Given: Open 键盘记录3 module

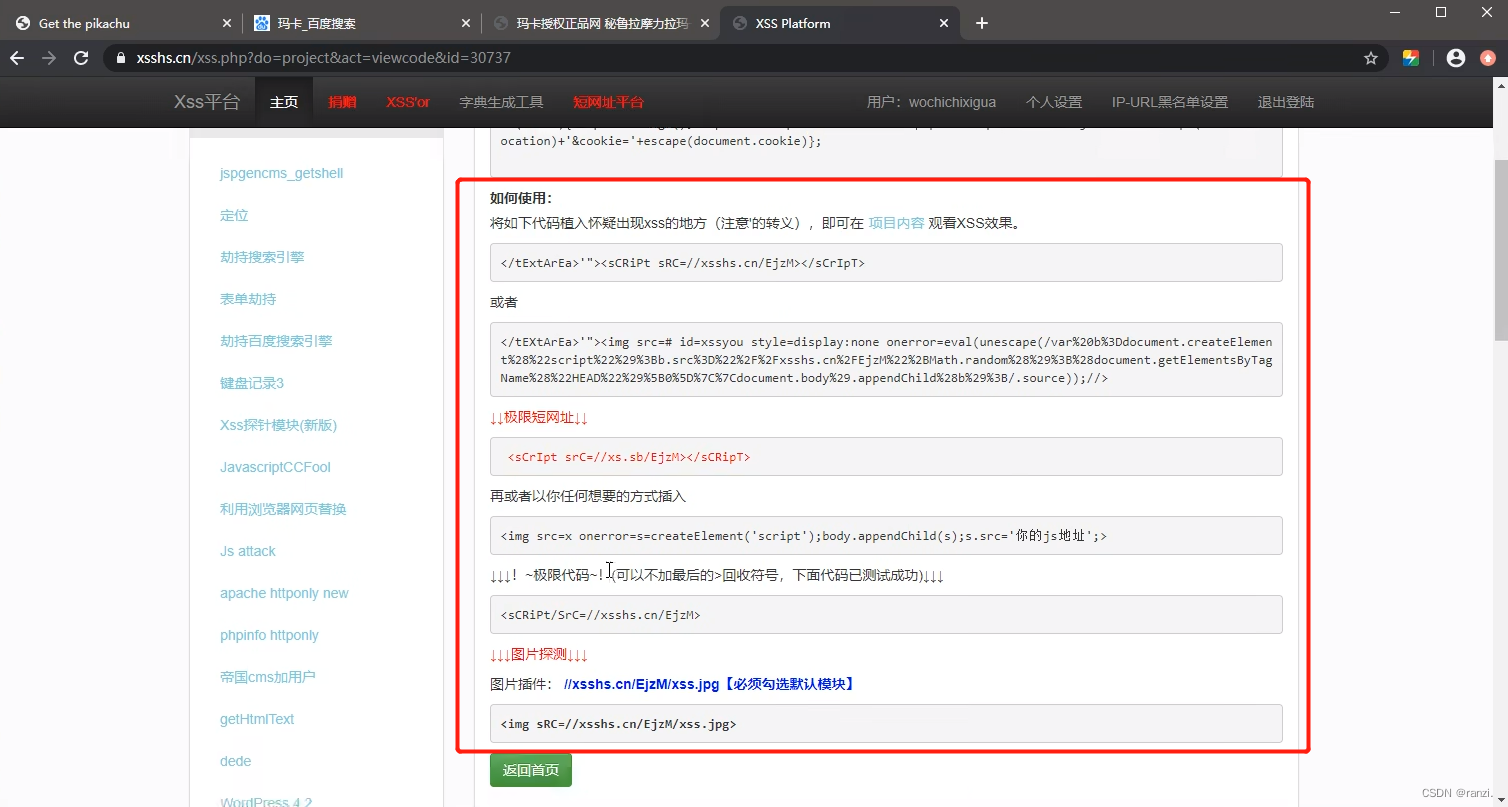Looking at the screenshot, I should [x=252, y=383].
